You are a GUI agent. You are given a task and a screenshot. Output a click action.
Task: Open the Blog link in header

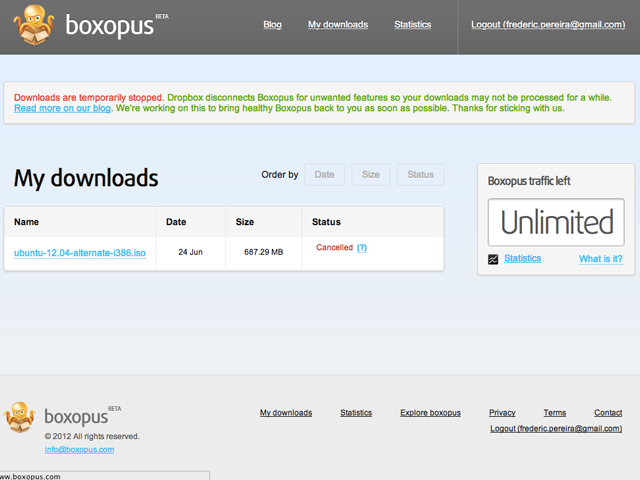pos(272,24)
